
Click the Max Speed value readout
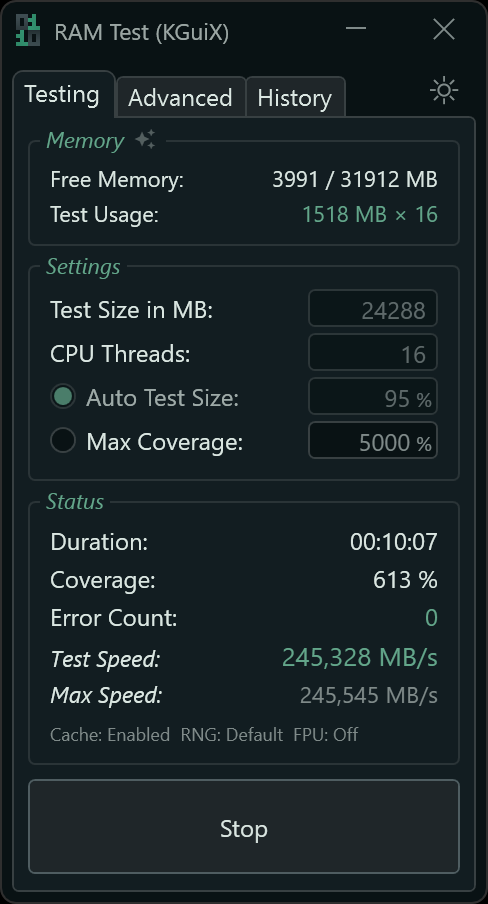[369, 695]
